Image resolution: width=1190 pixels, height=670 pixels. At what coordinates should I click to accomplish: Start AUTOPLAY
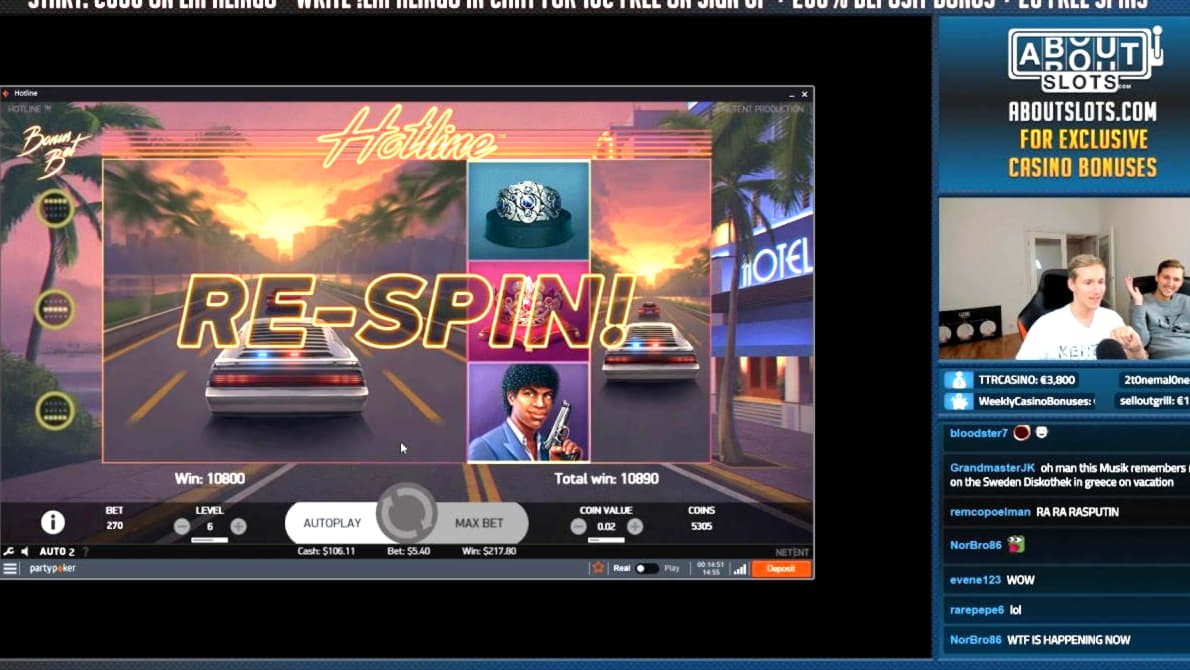(x=332, y=523)
